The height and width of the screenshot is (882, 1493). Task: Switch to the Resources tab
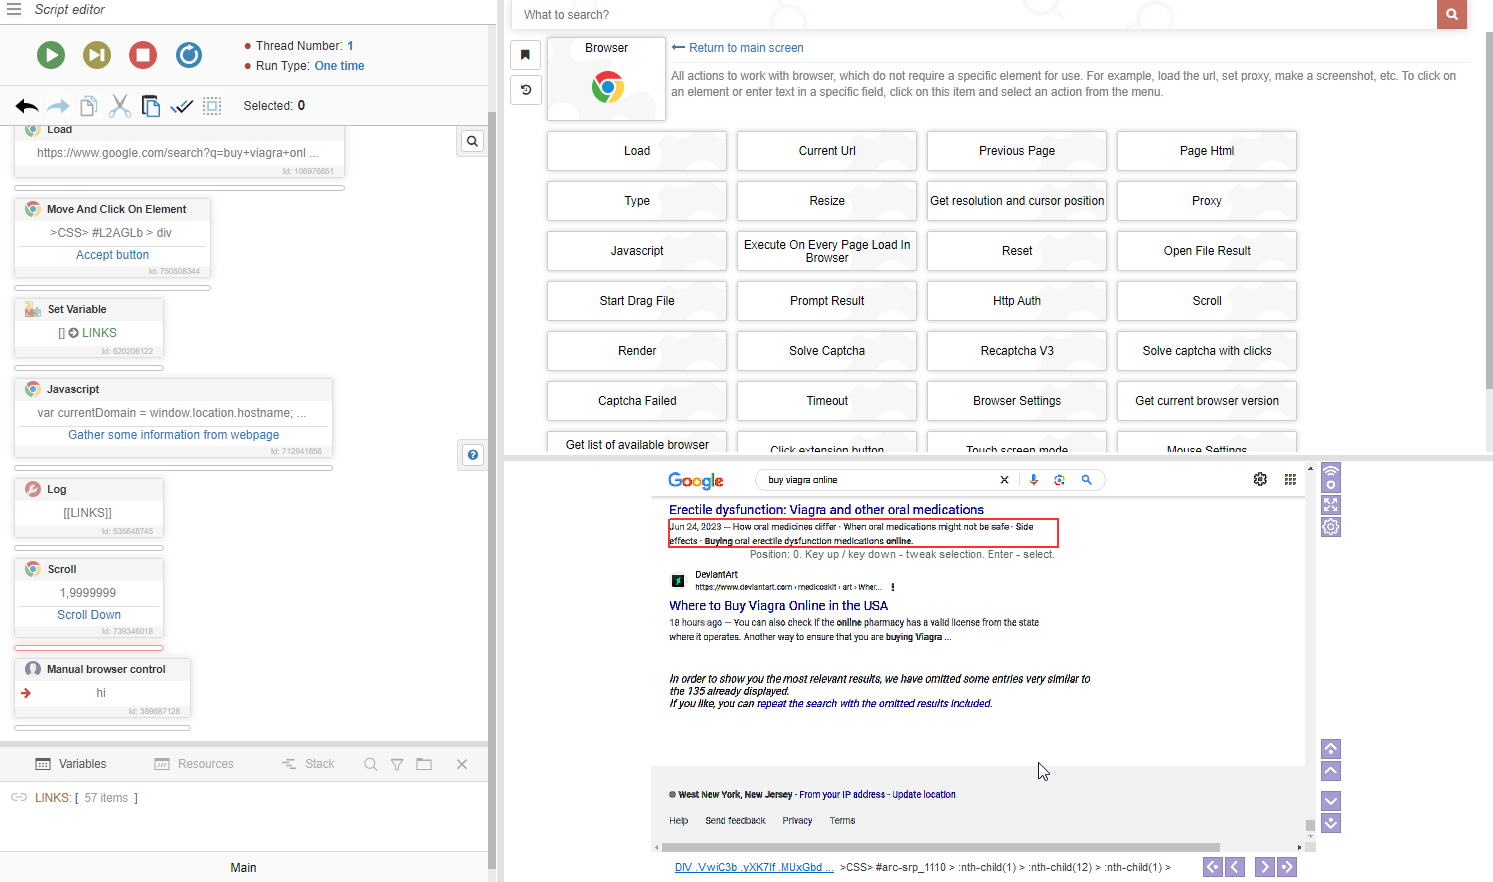click(194, 764)
